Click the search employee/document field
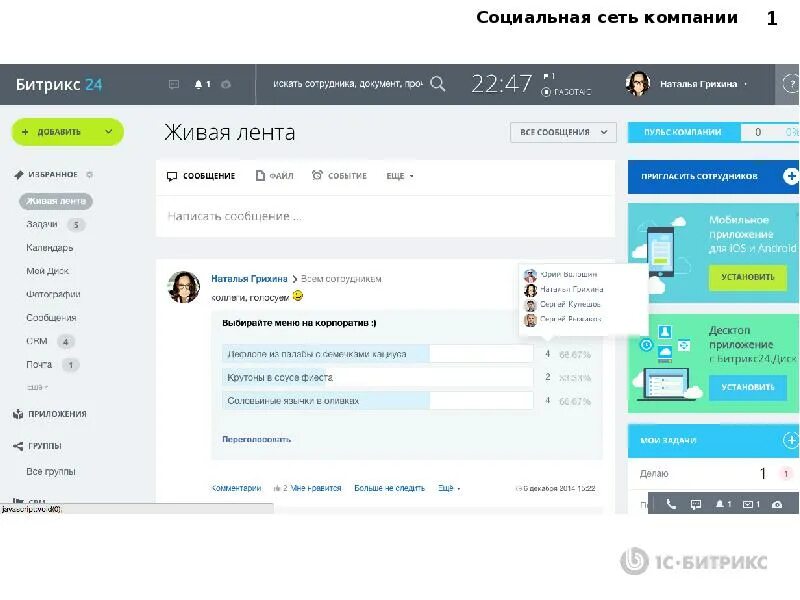Image resolution: width=800 pixels, height=600 pixels. (347, 84)
